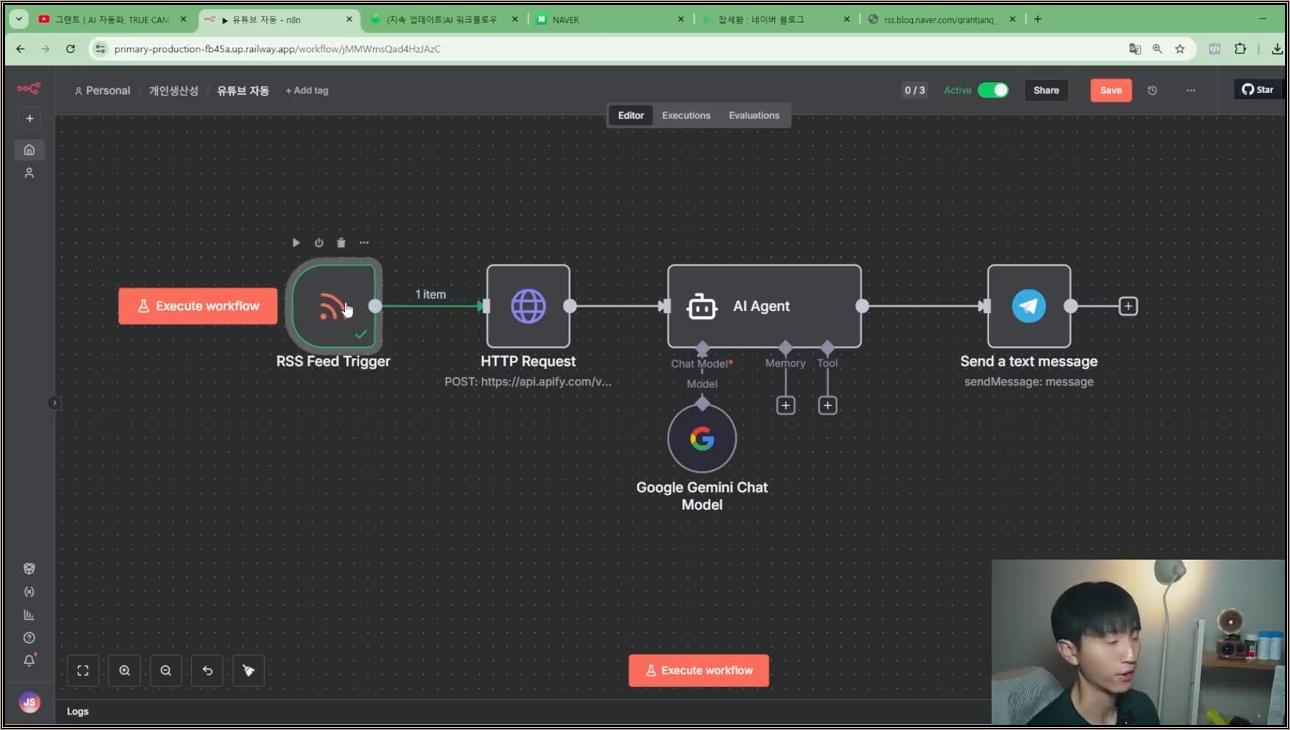Screen dimensions: 1290x730
Task: Open workflow history clock icon
Action: 1152,90
